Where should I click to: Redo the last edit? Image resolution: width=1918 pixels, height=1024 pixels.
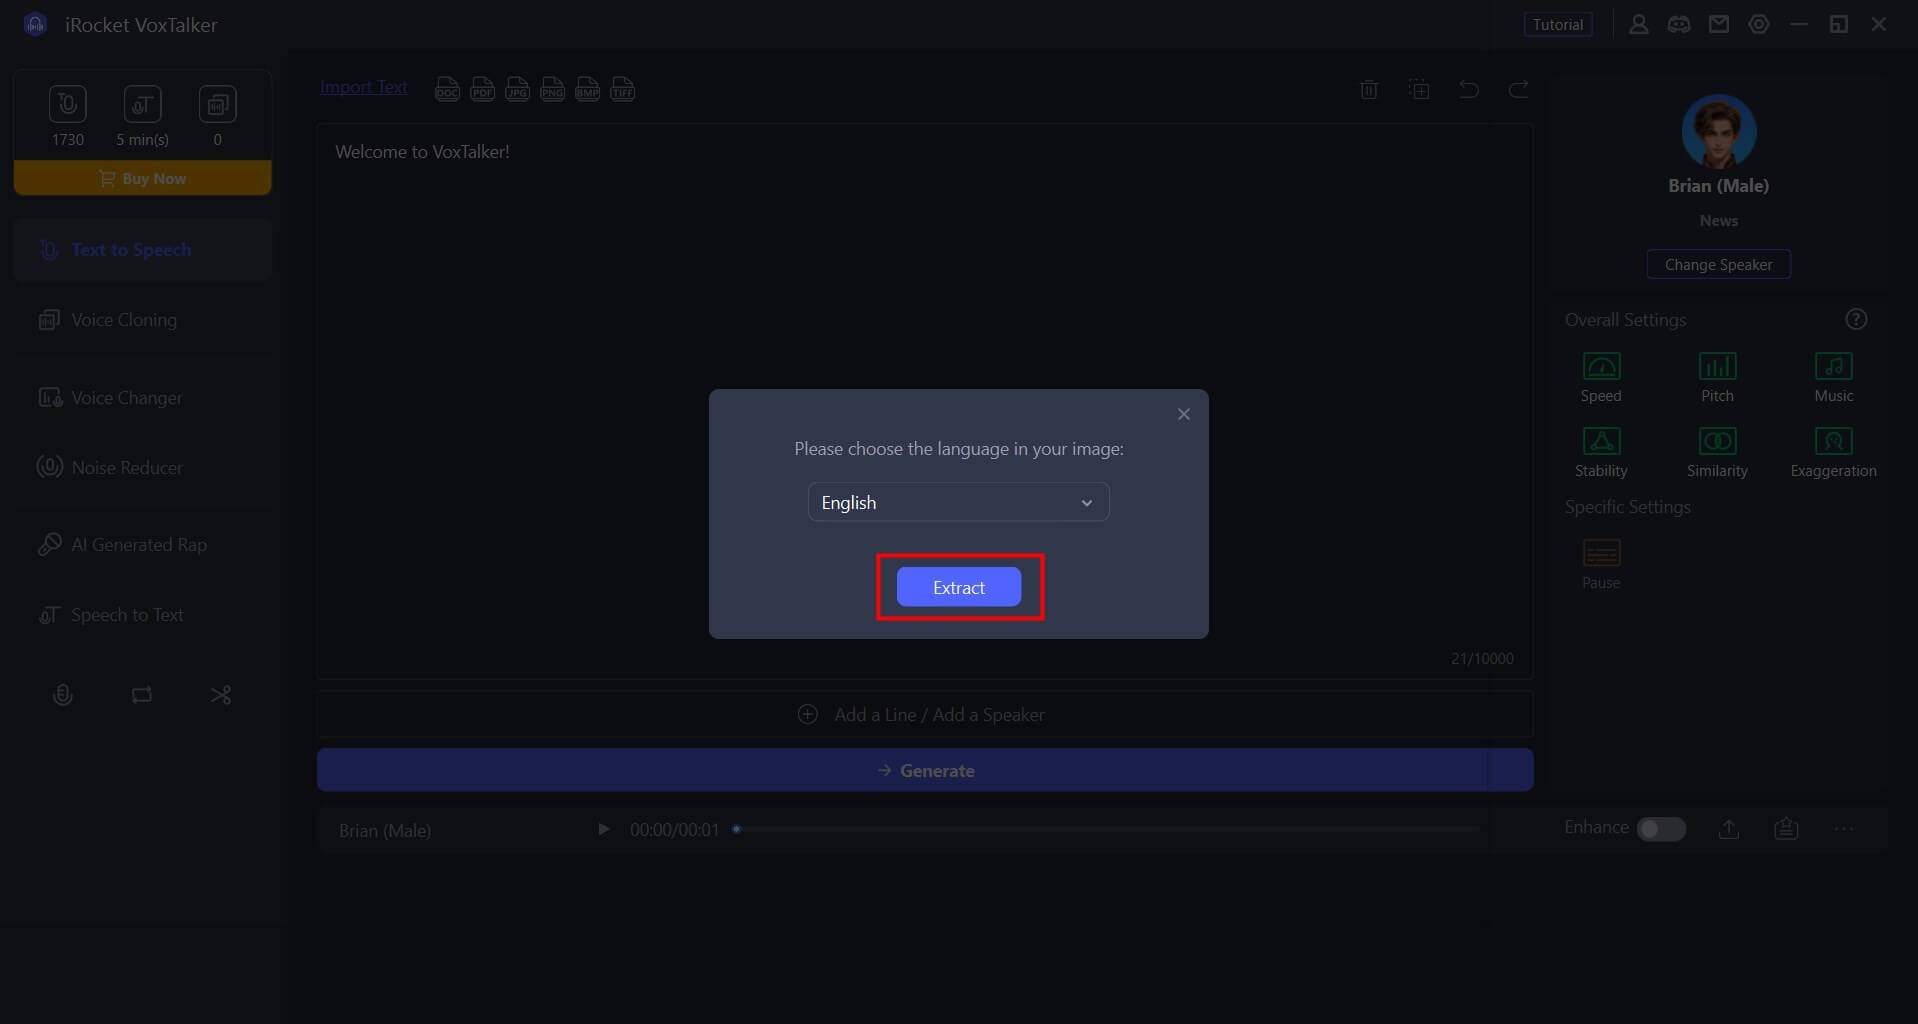coord(1518,90)
